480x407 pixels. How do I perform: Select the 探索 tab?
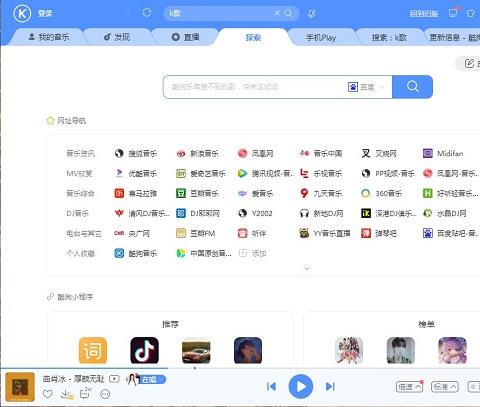click(253, 37)
